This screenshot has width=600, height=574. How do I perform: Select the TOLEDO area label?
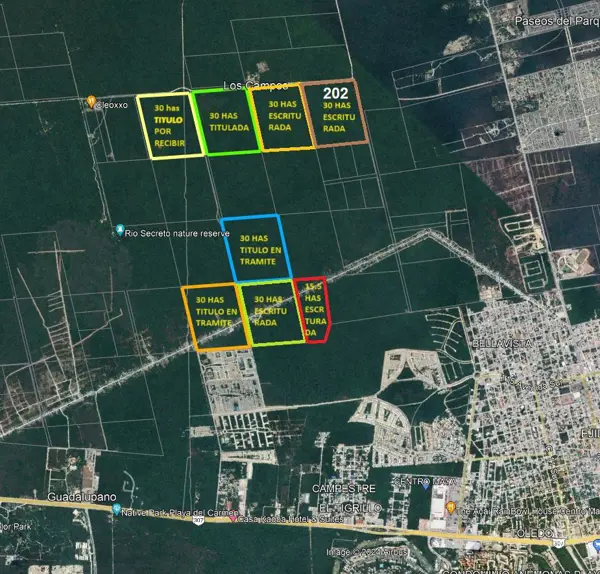click(533, 533)
